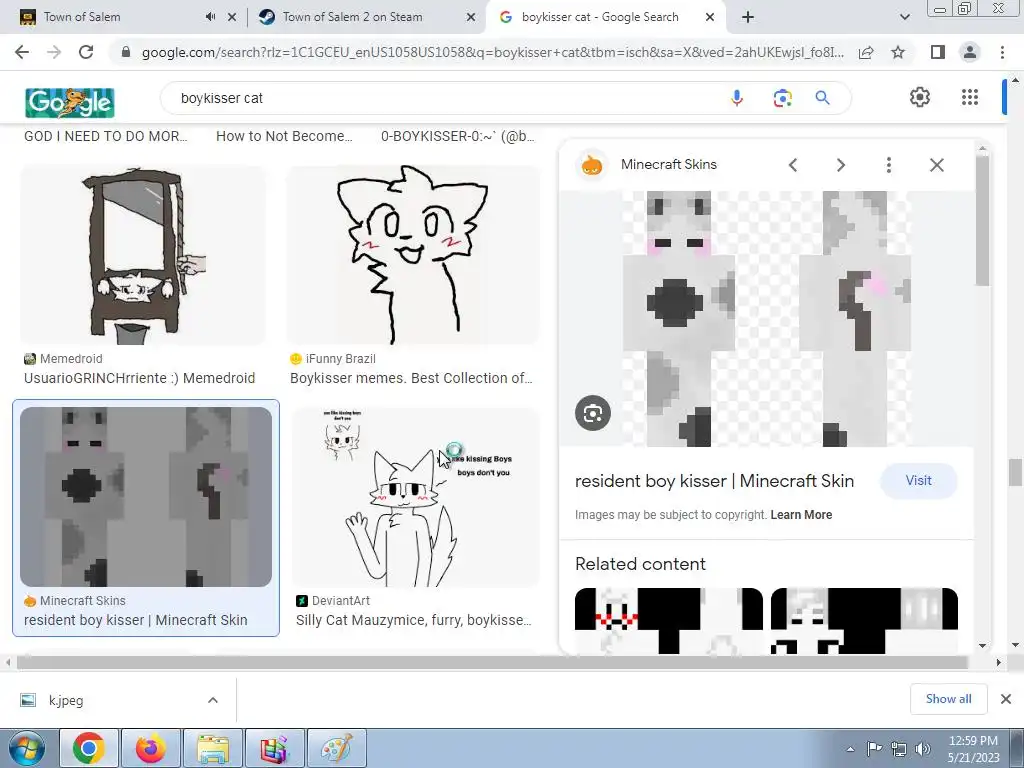The width and height of the screenshot is (1024, 768).
Task: Open the volume control in system tray
Action: (922, 749)
